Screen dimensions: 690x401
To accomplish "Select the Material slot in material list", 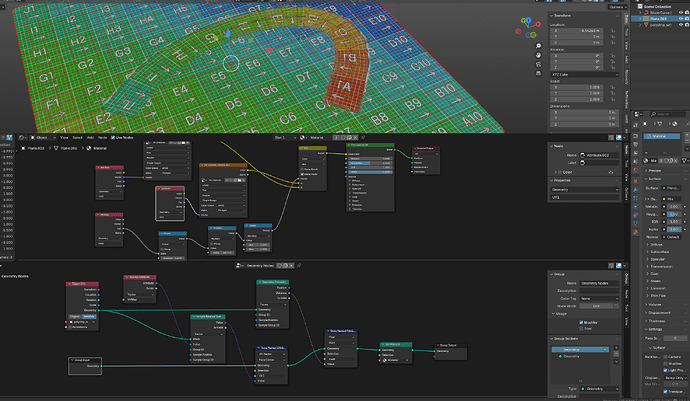I will pos(662,136).
